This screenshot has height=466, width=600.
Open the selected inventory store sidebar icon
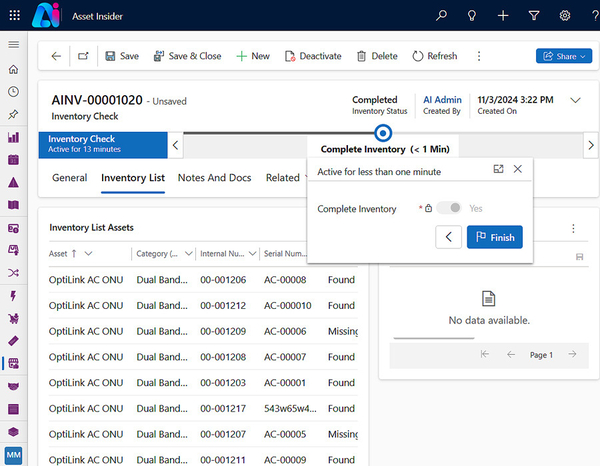[13, 363]
